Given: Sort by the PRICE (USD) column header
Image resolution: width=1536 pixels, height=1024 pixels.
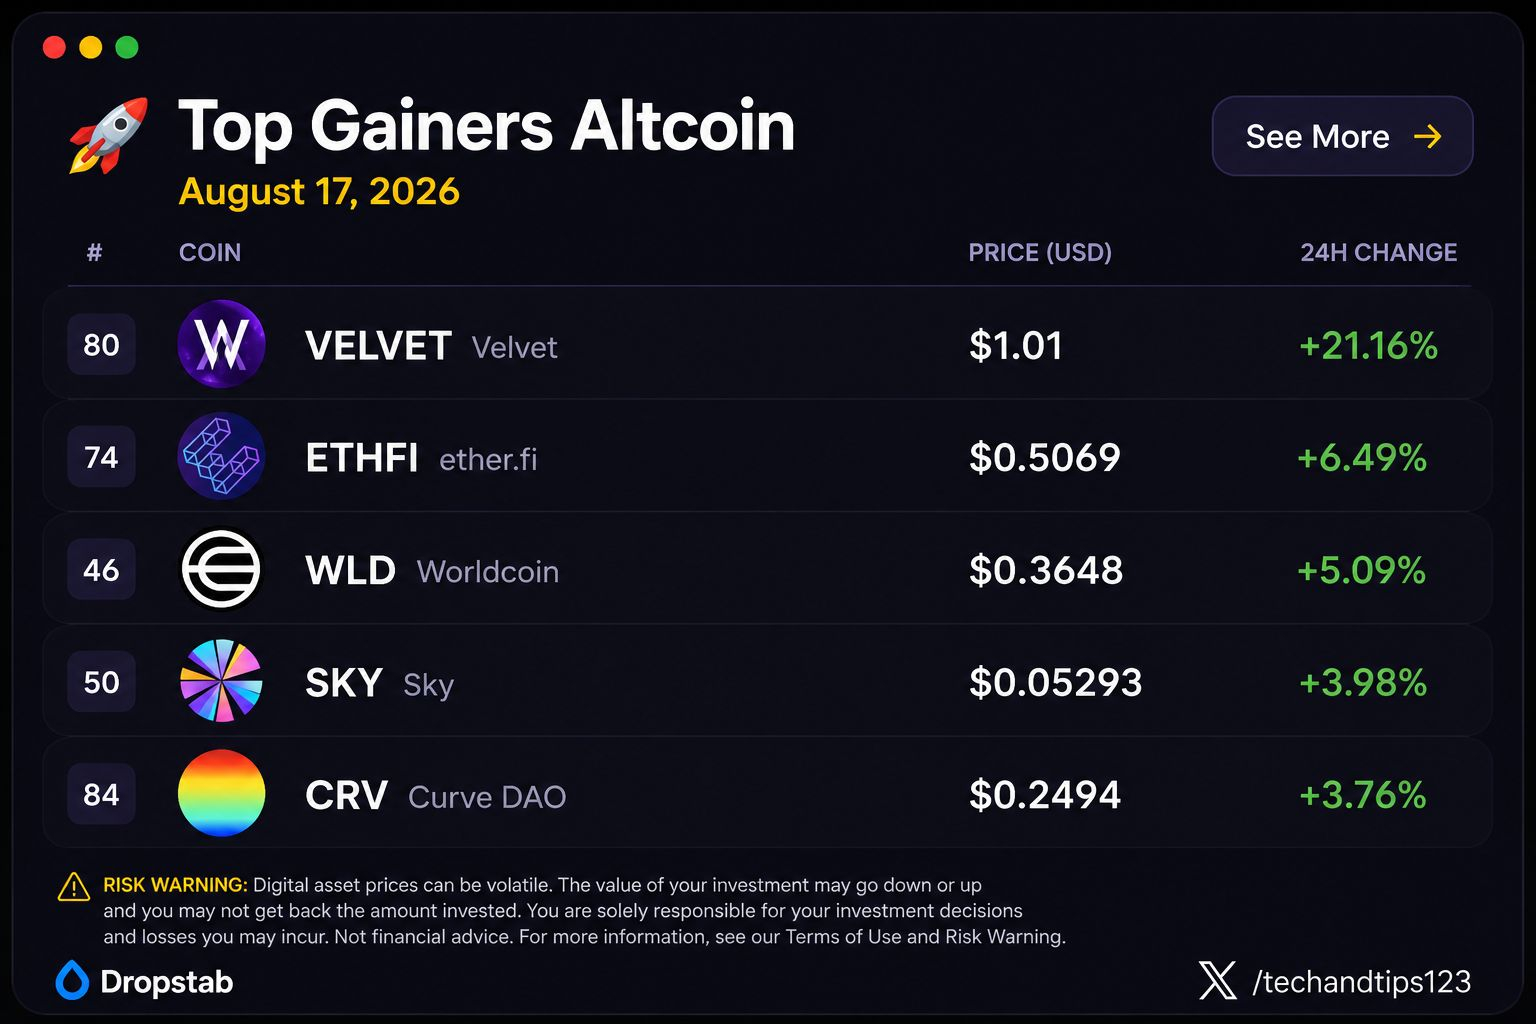Looking at the screenshot, I should point(1040,252).
